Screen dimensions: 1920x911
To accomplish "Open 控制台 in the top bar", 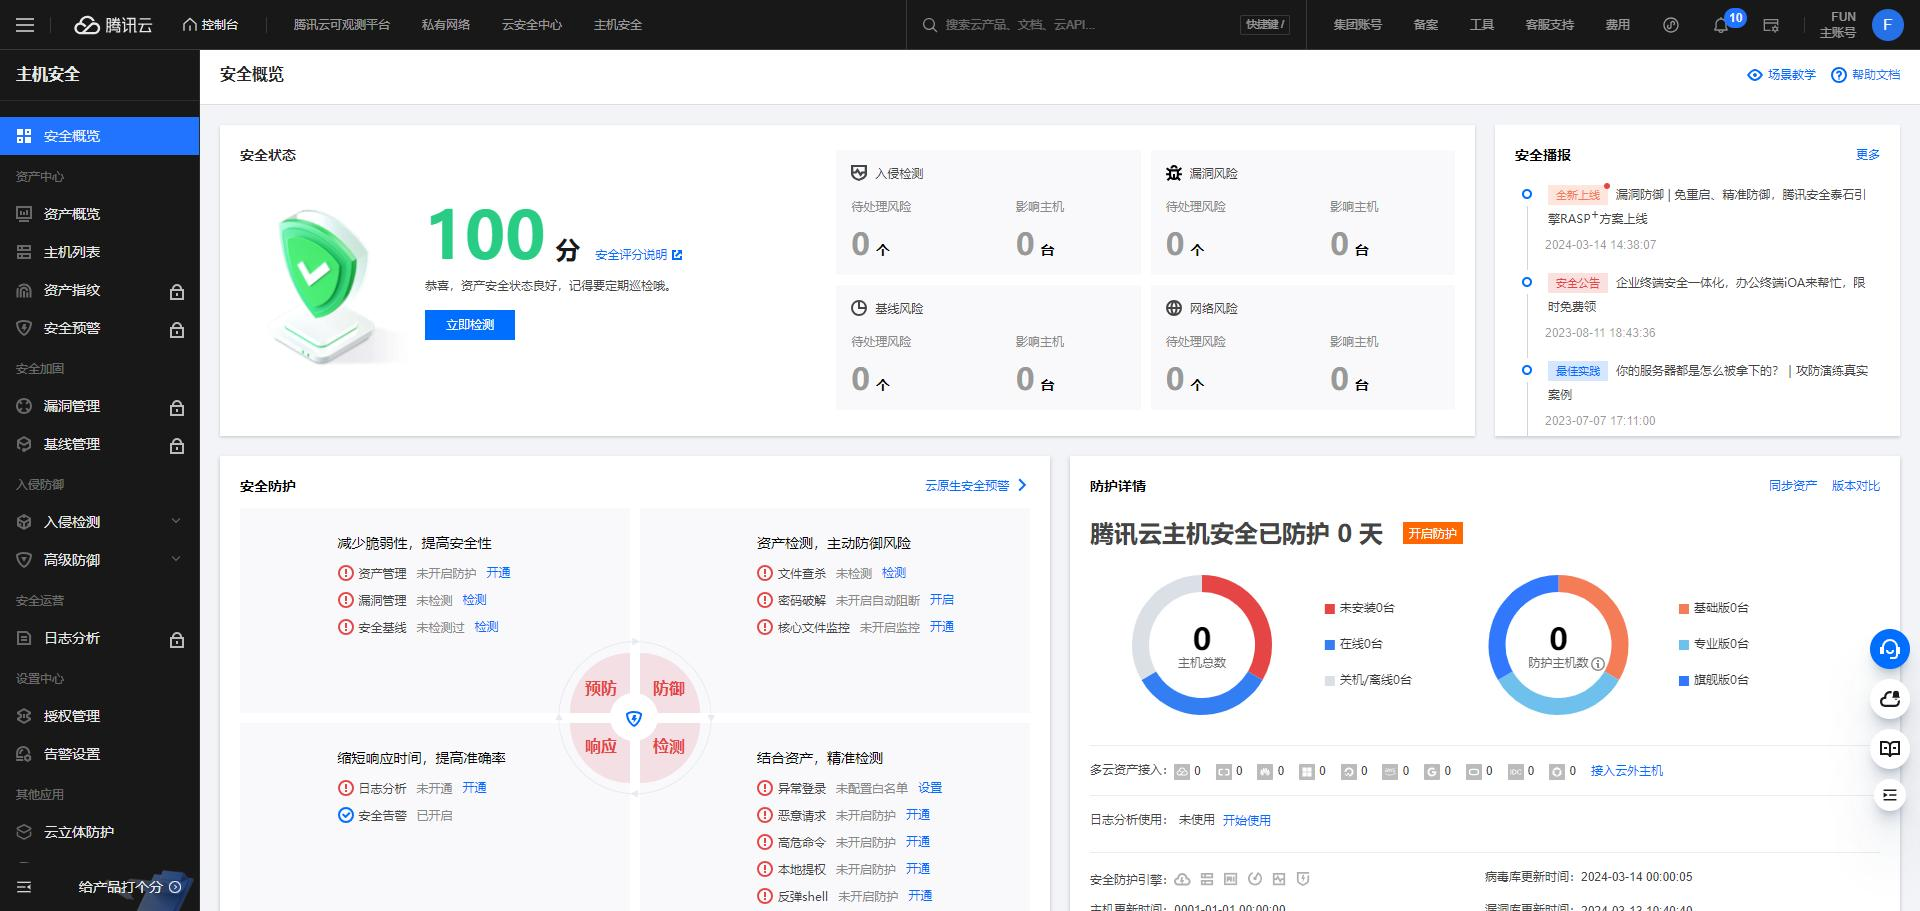I will [x=210, y=25].
